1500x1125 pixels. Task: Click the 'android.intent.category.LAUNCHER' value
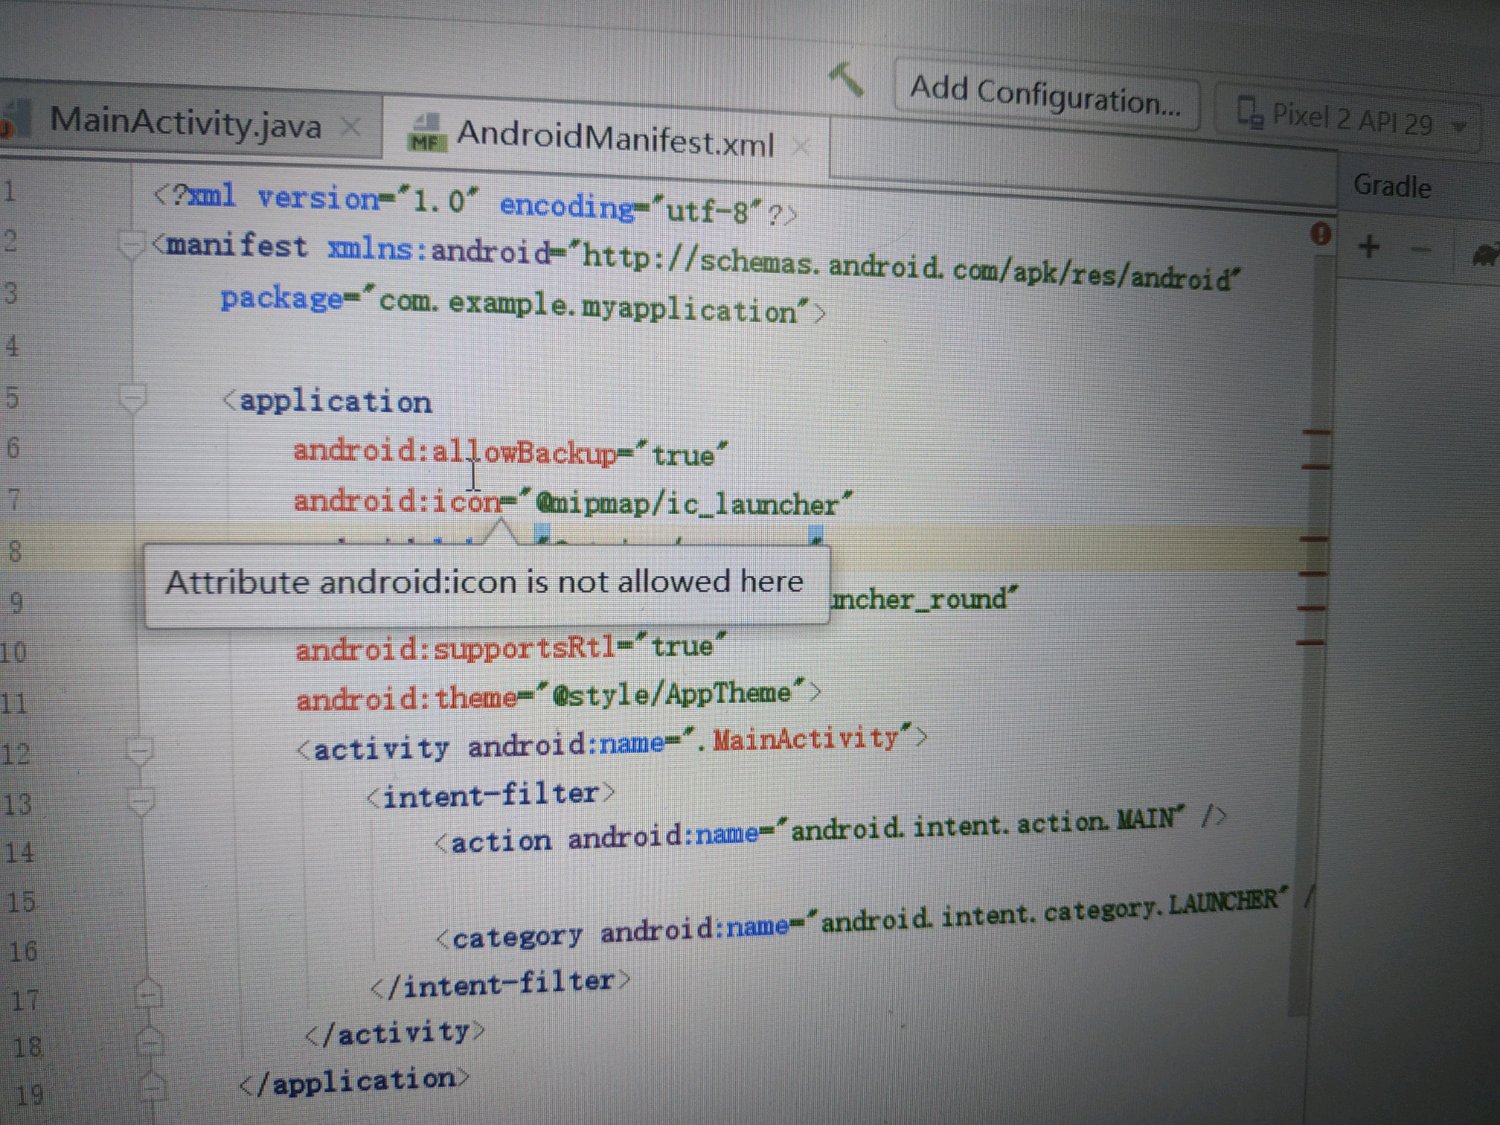pos(1048,911)
